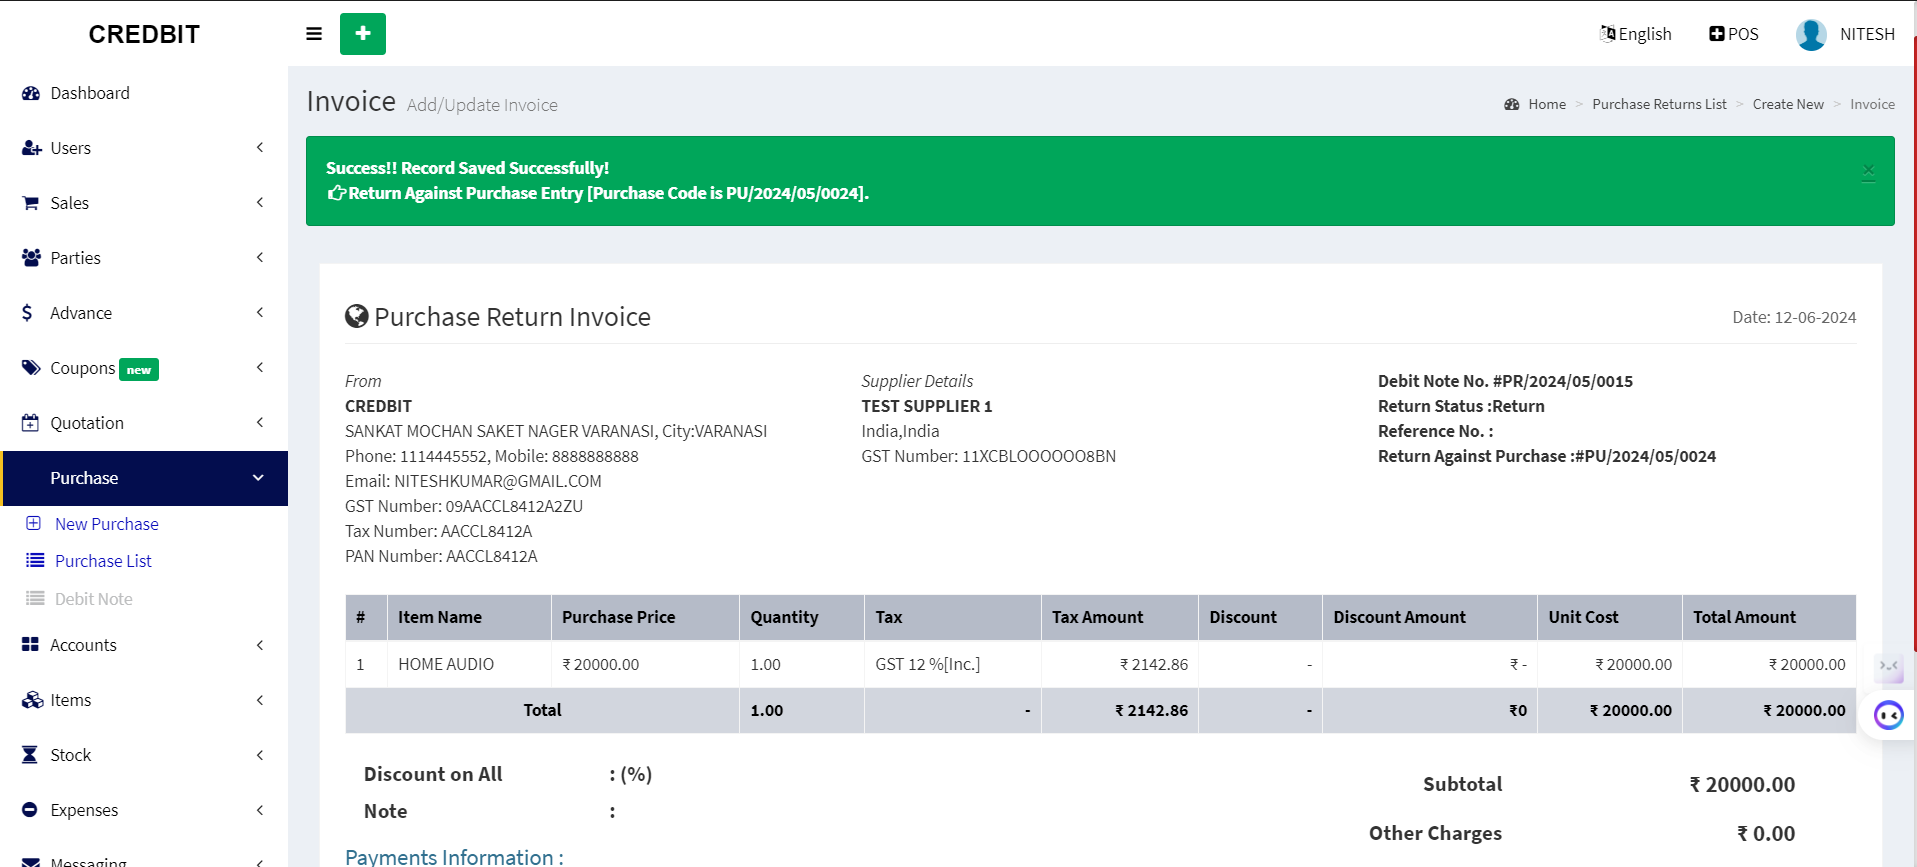Click the Purchase Return Invoice globe icon
1917x867 pixels.
(x=356, y=316)
